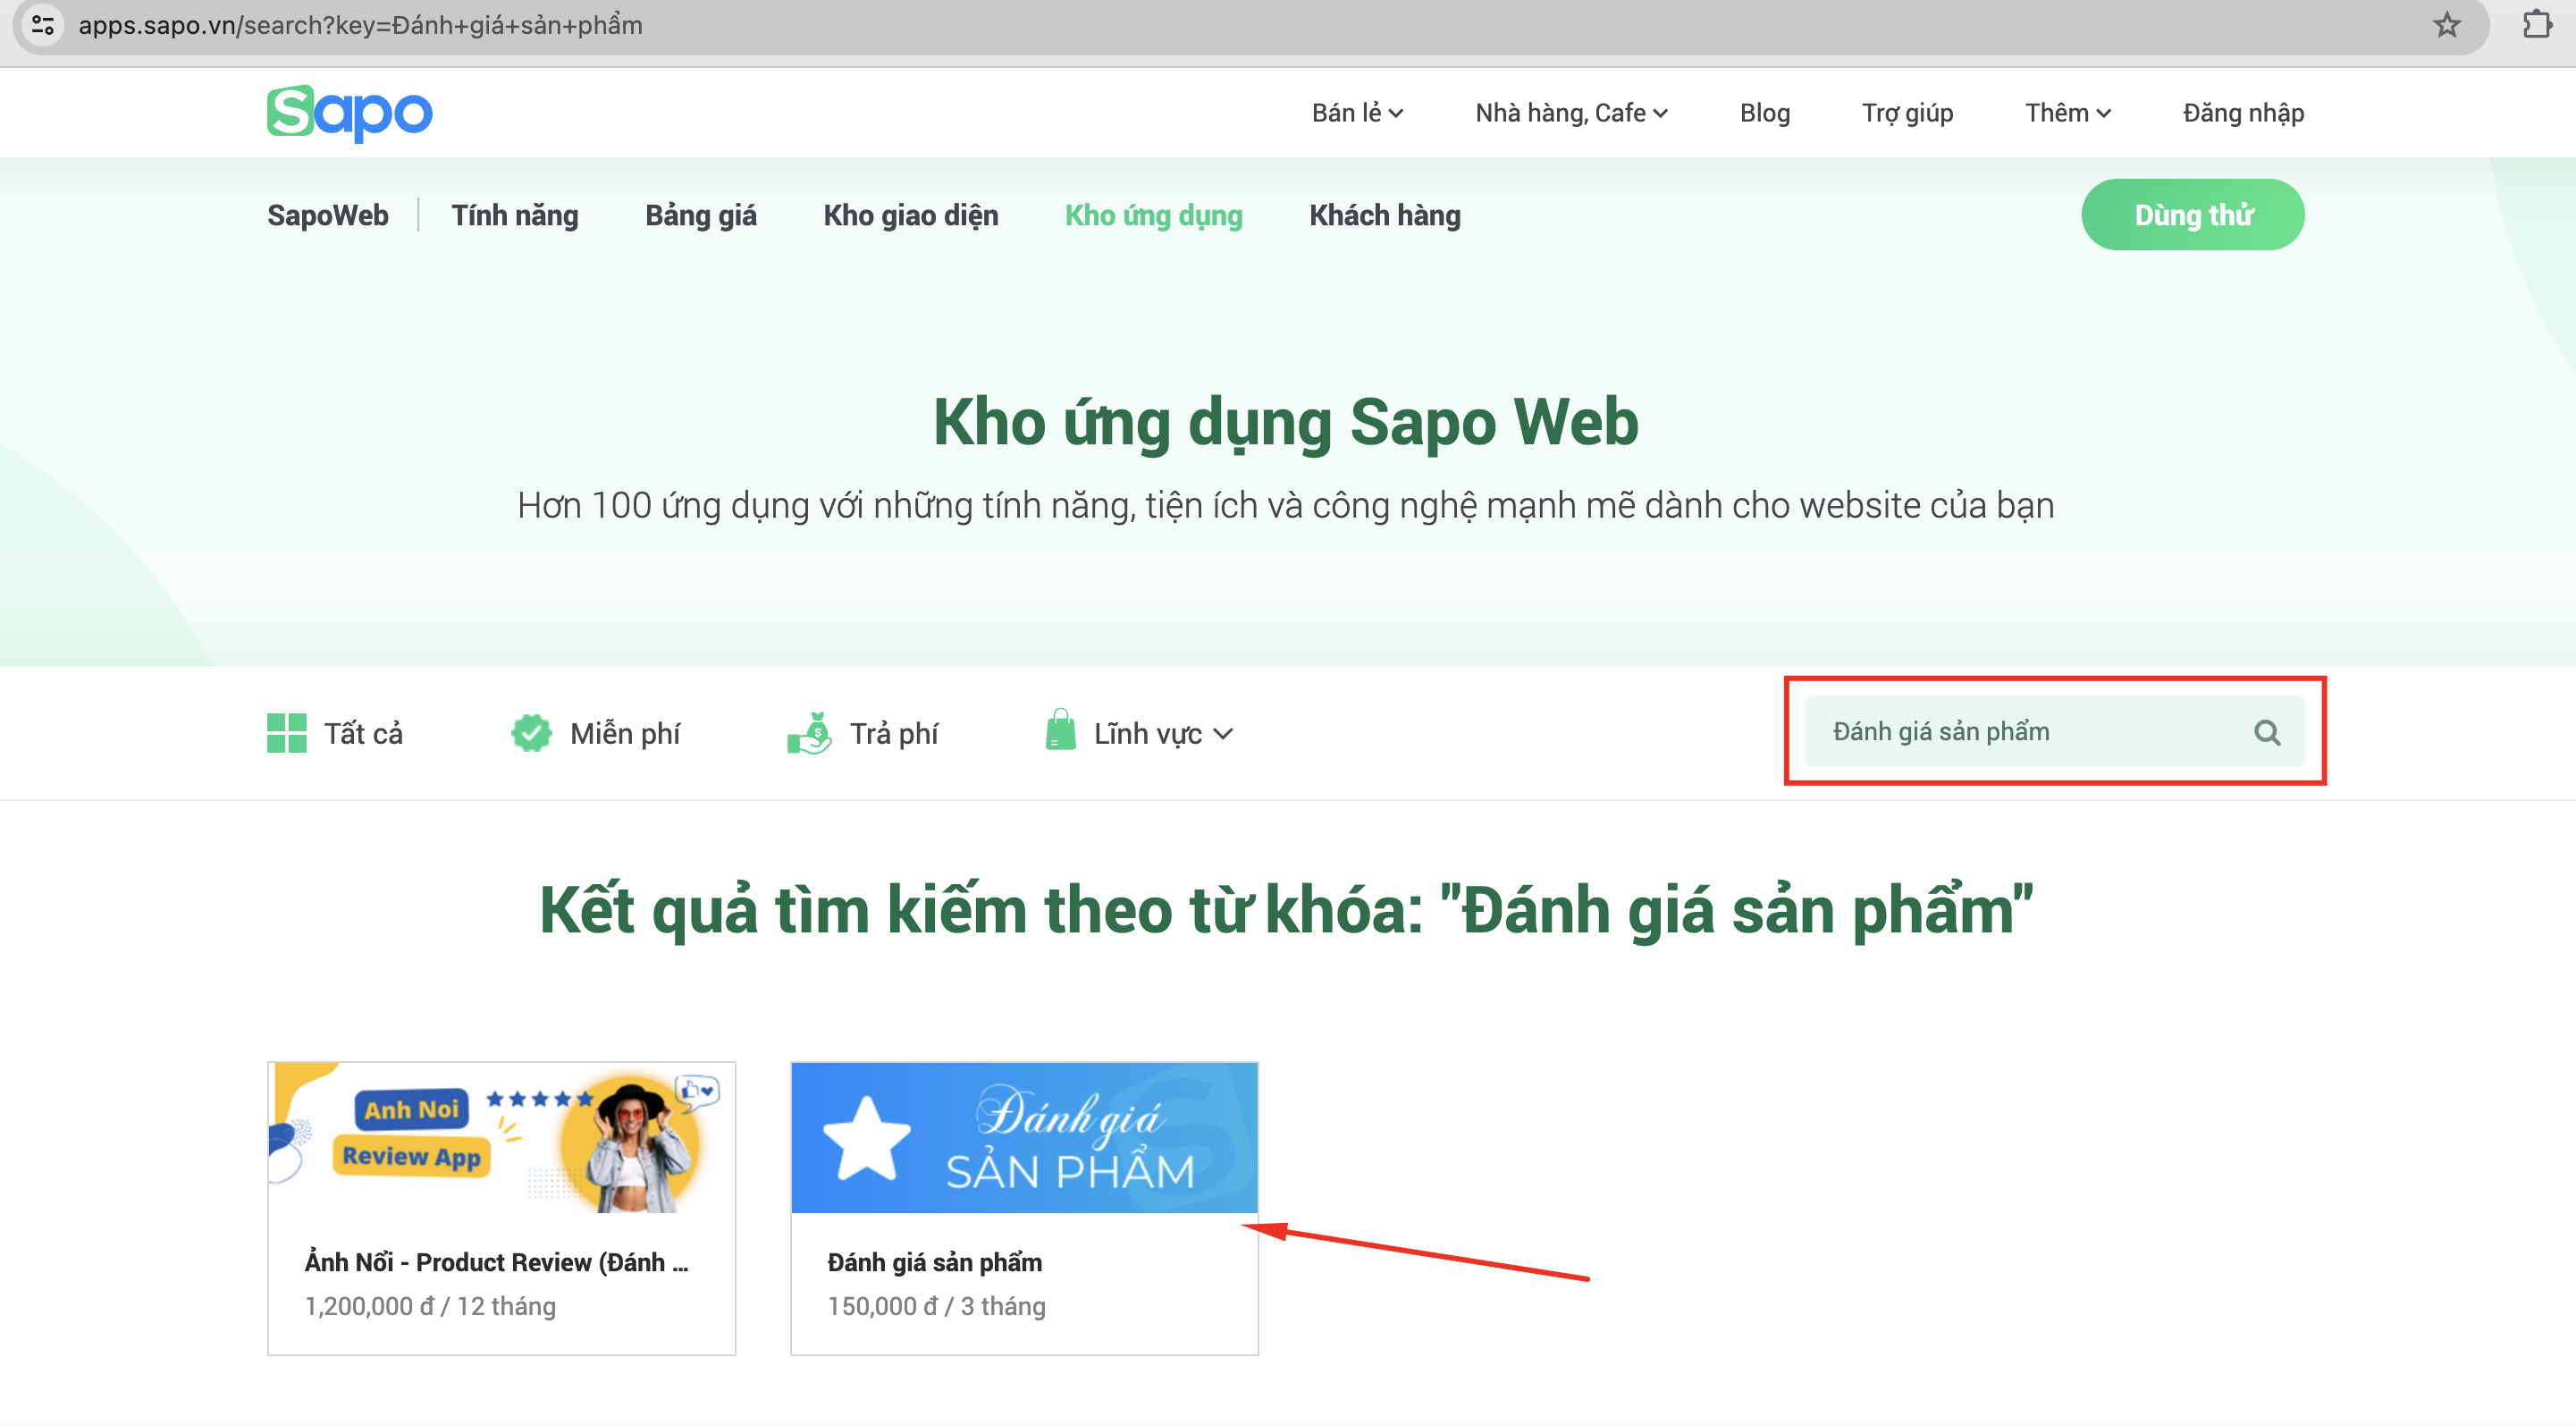
Task: Expand the Thêm dropdown menu
Action: (2068, 113)
